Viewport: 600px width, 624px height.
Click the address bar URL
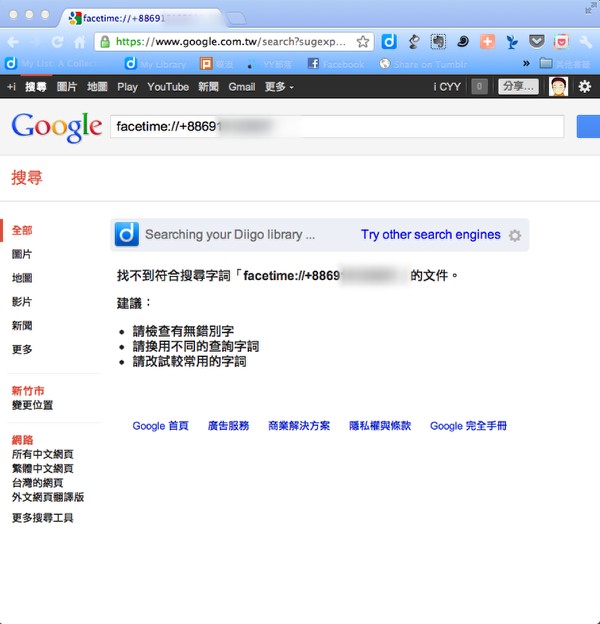click(231, 42)
